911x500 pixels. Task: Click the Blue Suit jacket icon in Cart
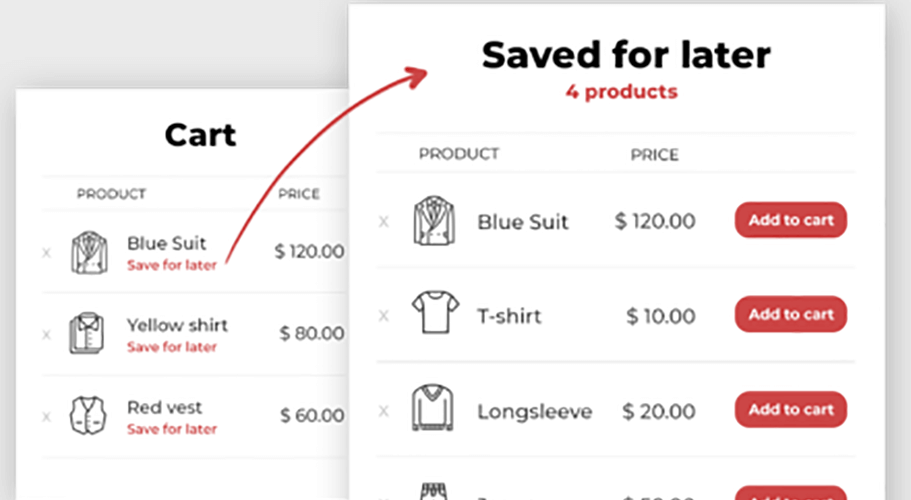87,252
